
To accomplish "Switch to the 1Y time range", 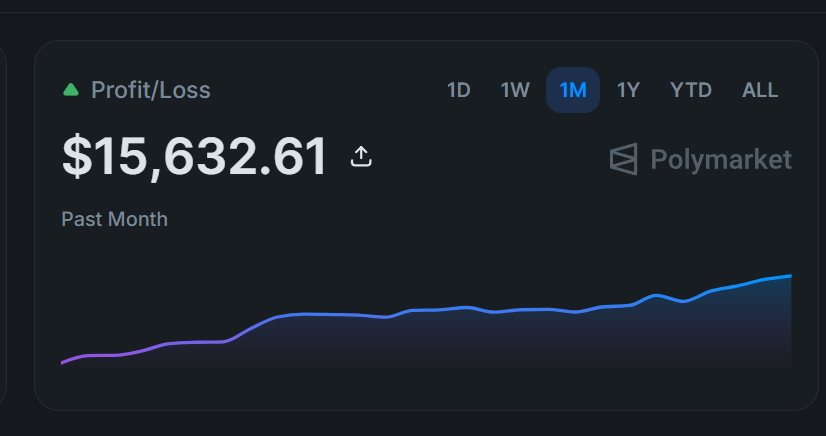I will 628,90.
